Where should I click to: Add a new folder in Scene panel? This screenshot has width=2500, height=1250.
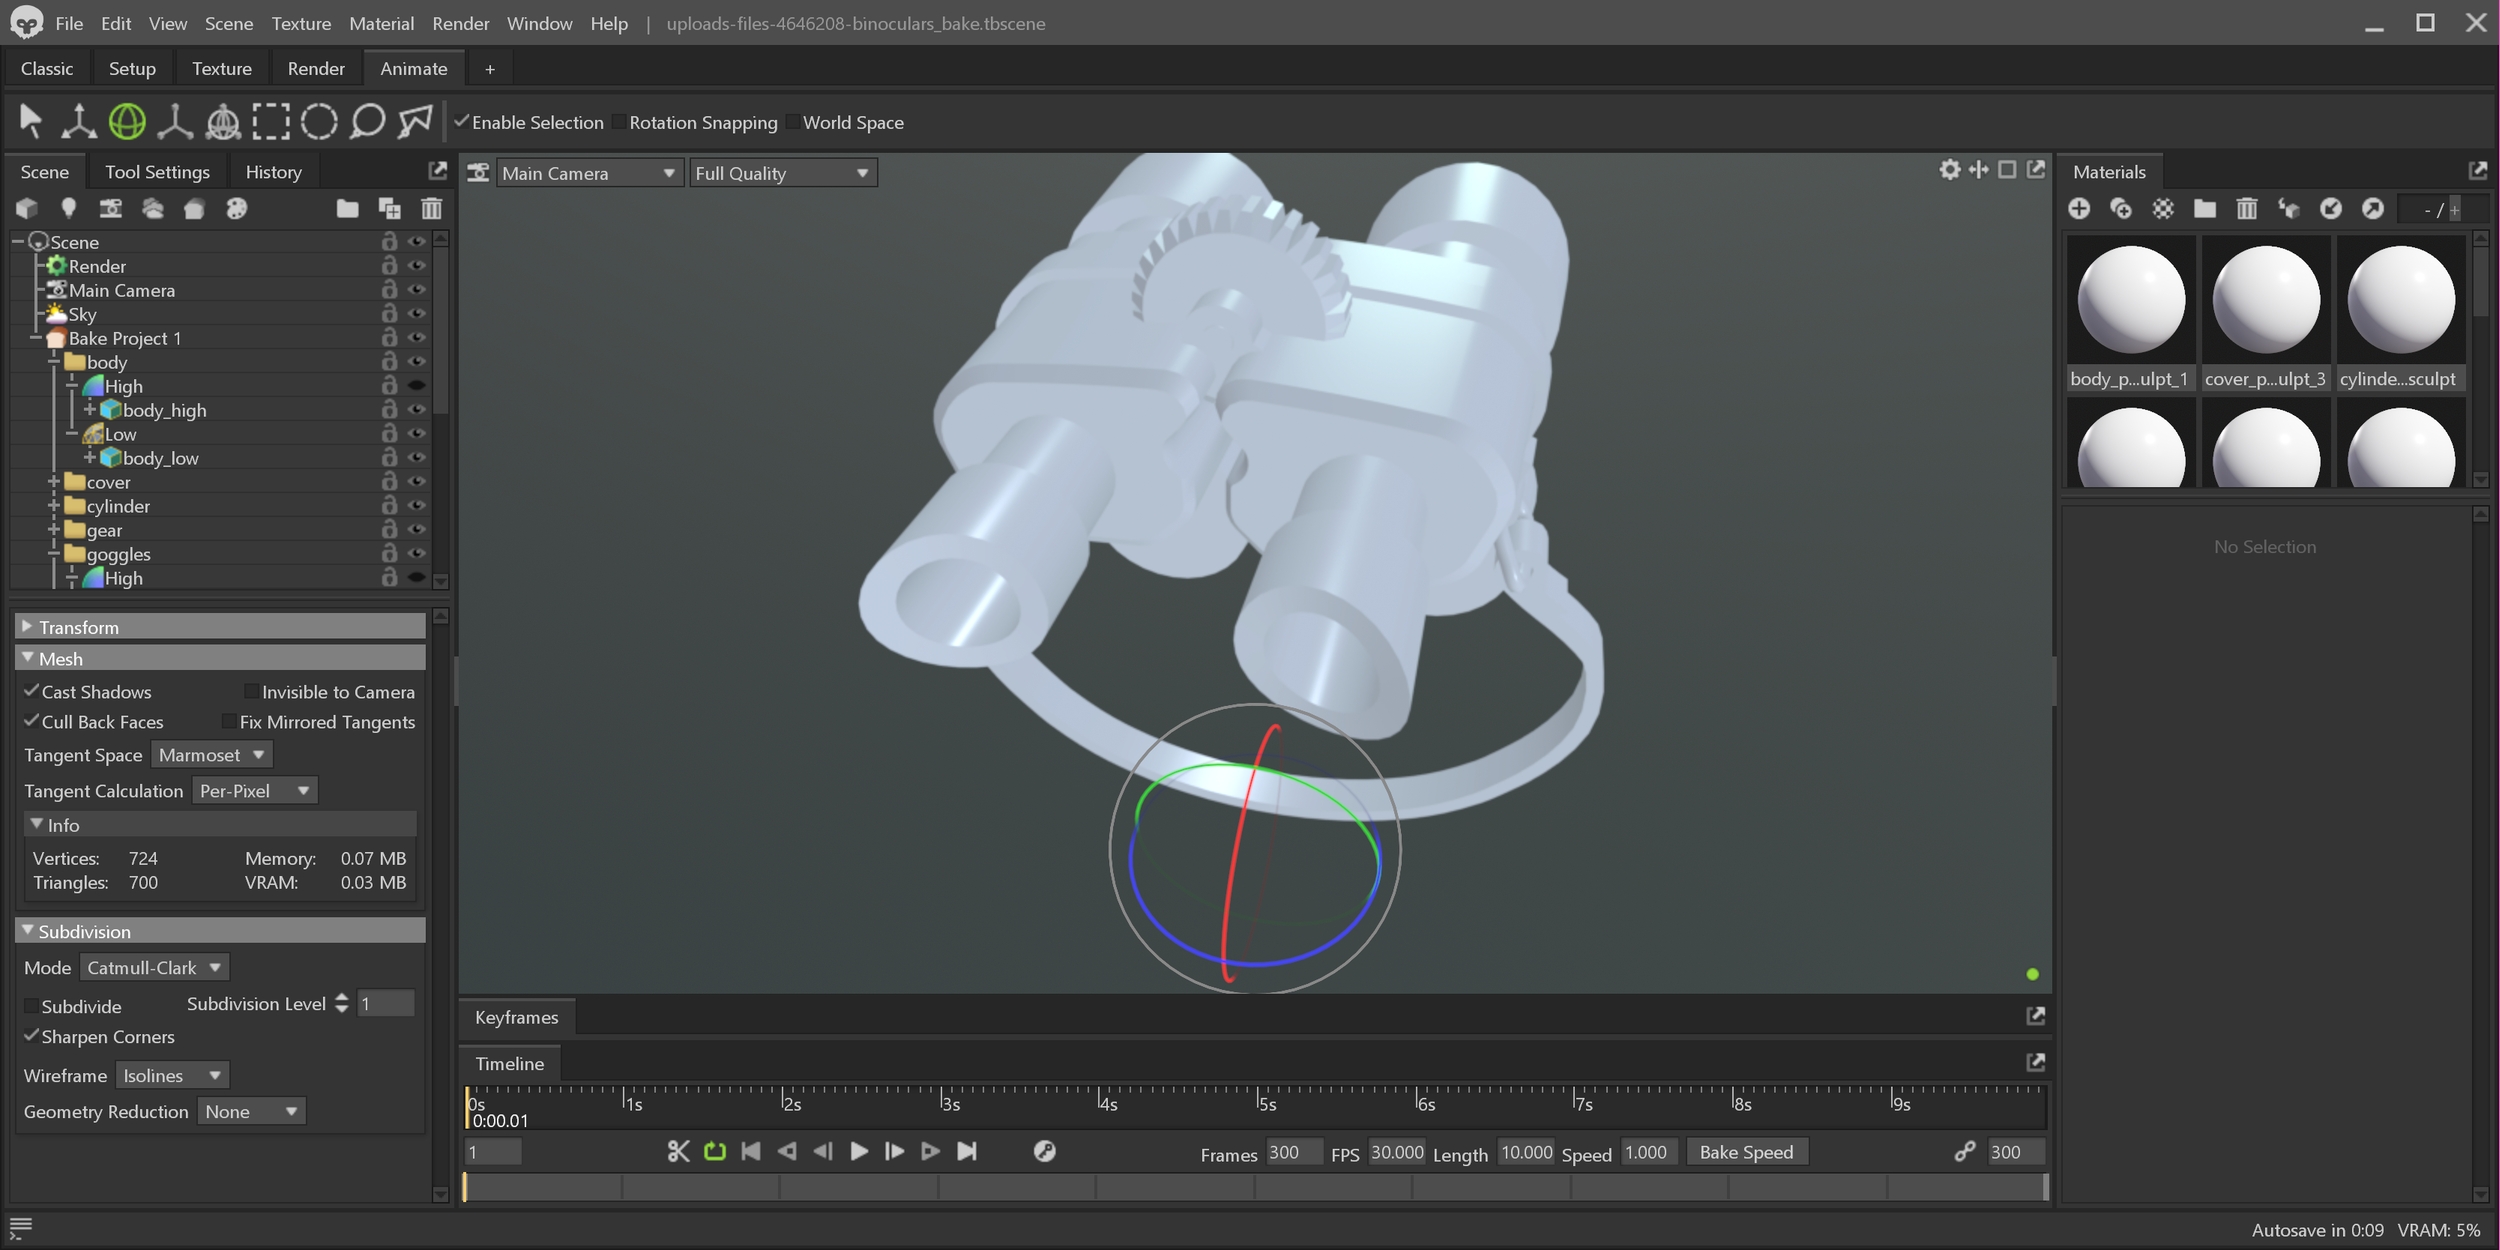click(347, 208)
